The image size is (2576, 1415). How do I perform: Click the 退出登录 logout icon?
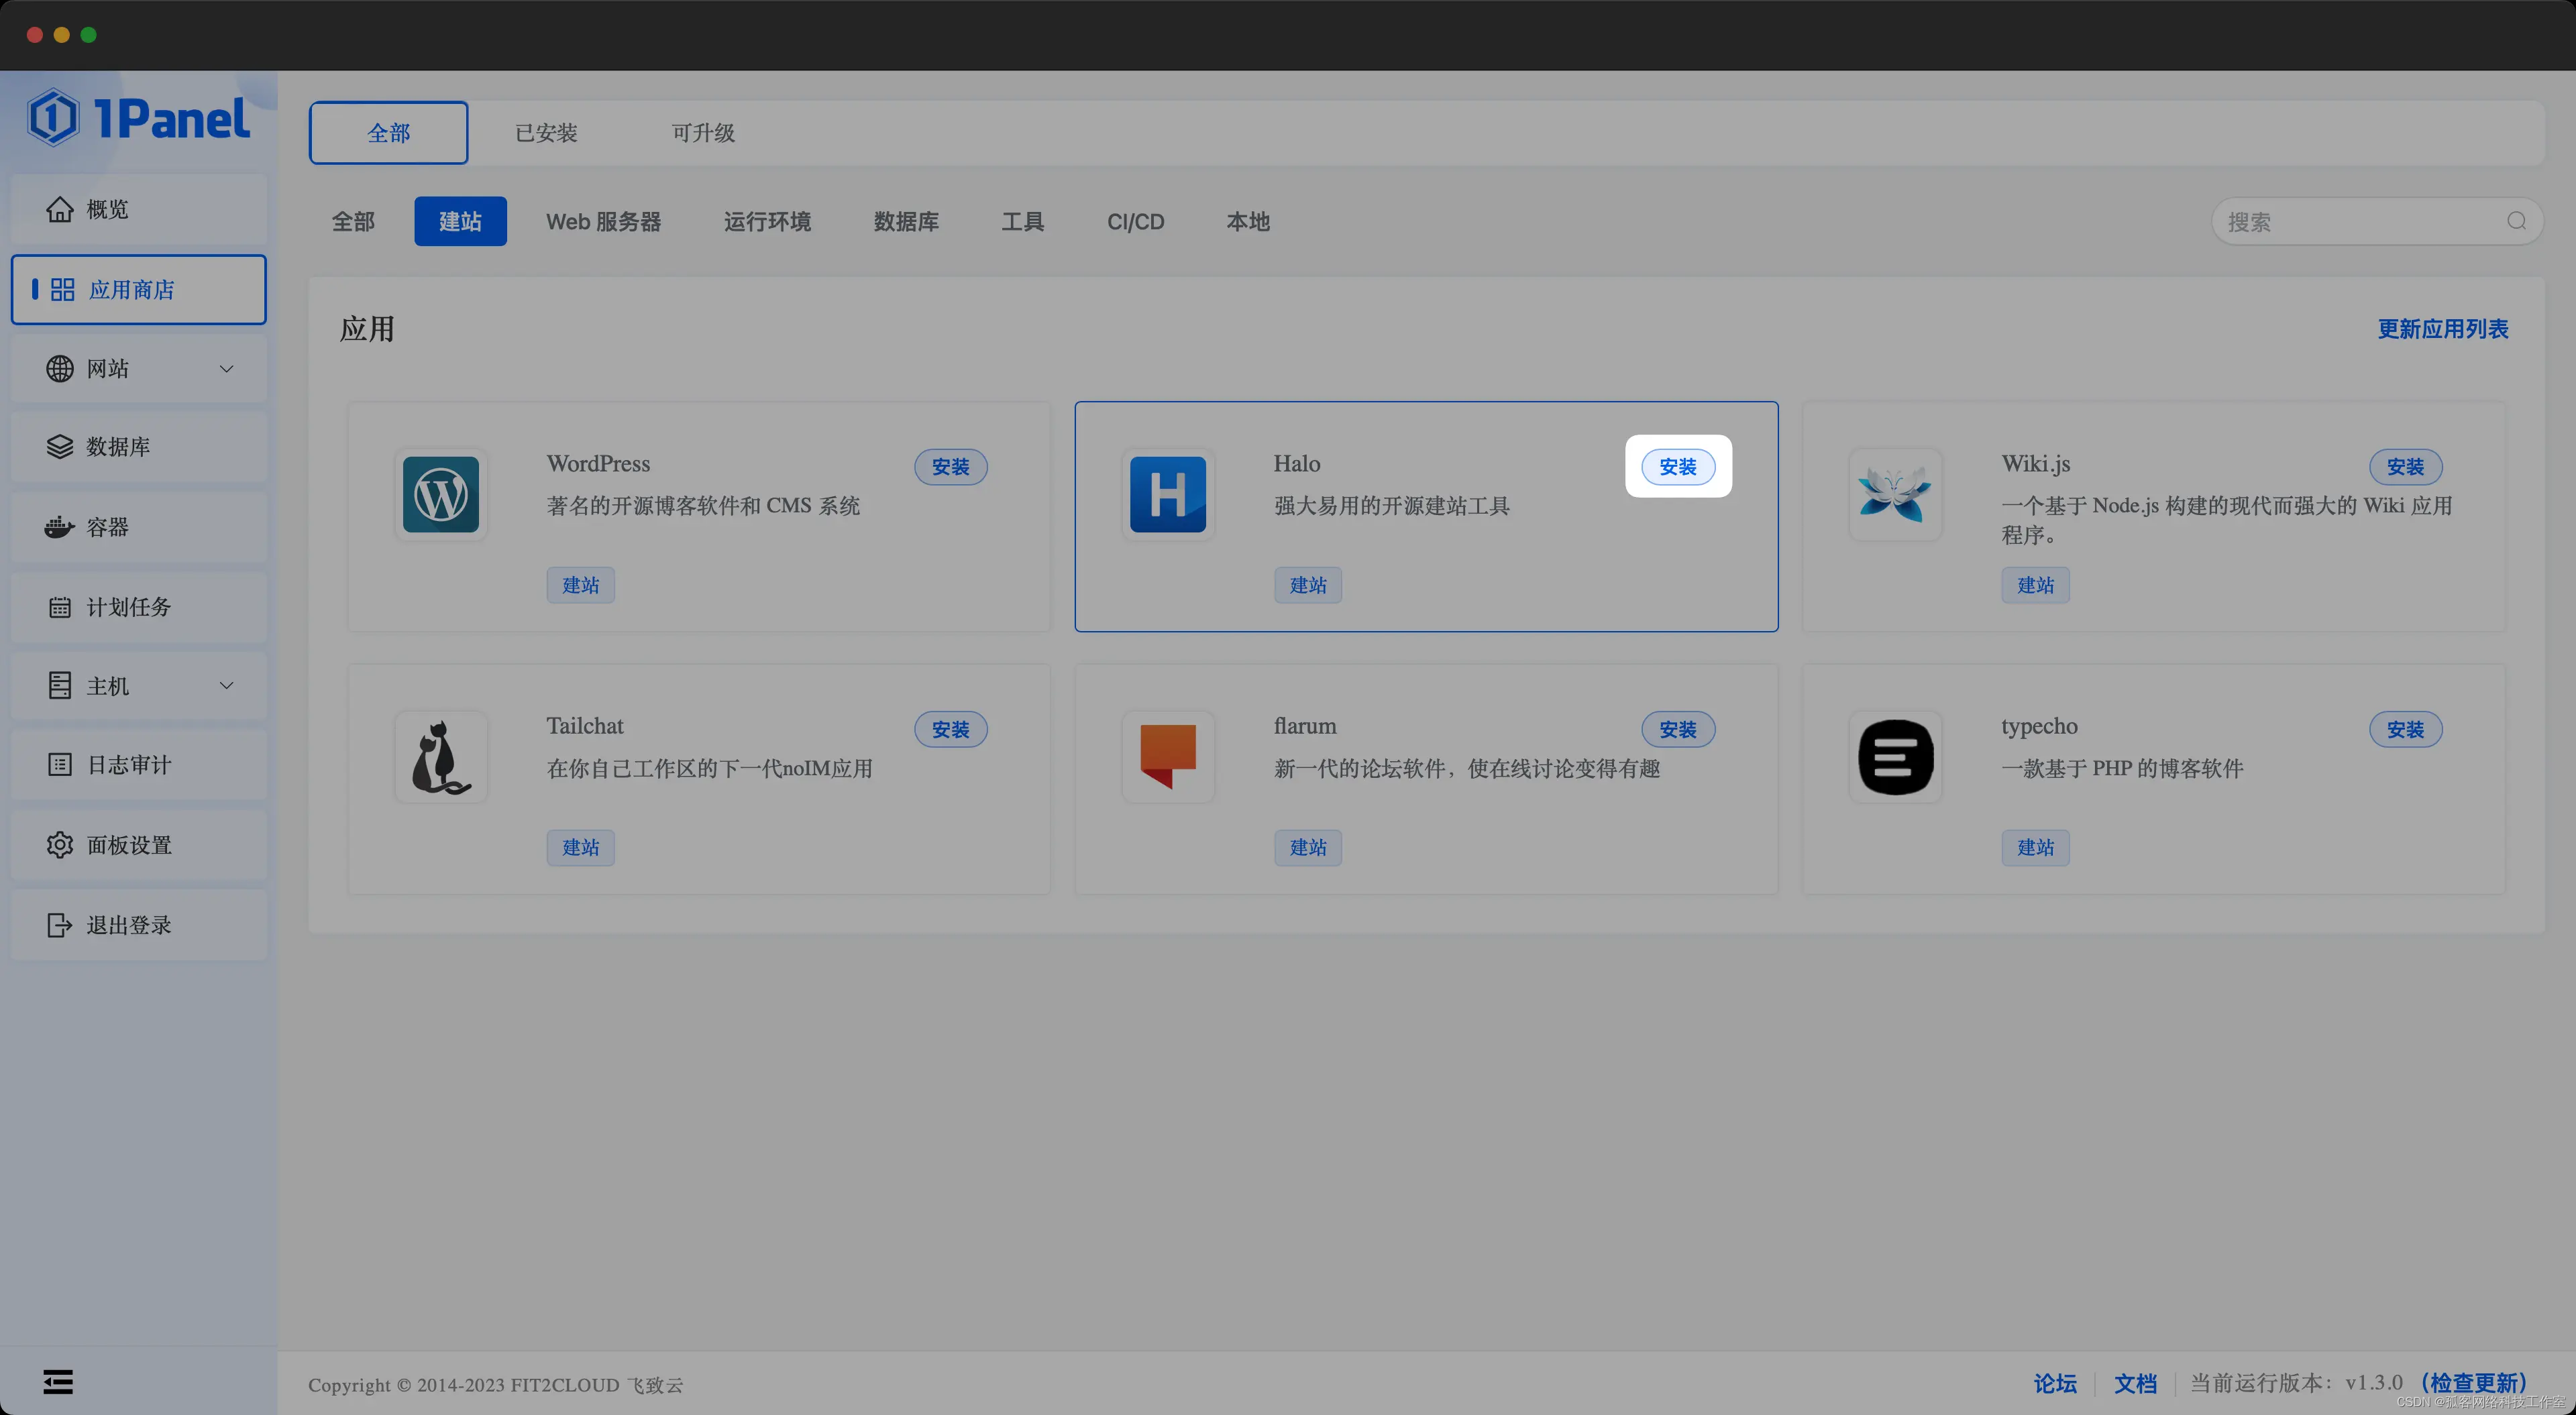click(60, 924)
